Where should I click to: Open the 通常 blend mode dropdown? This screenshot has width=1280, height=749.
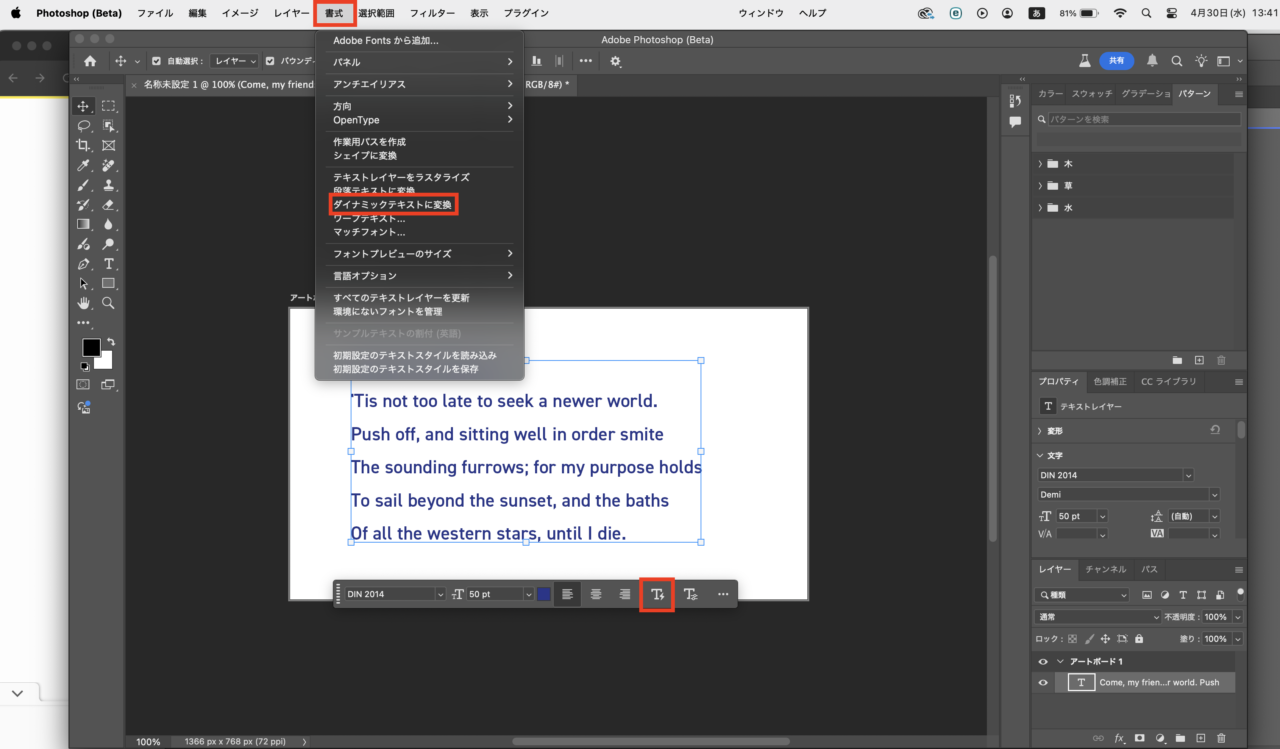[x=1099, y=617]
